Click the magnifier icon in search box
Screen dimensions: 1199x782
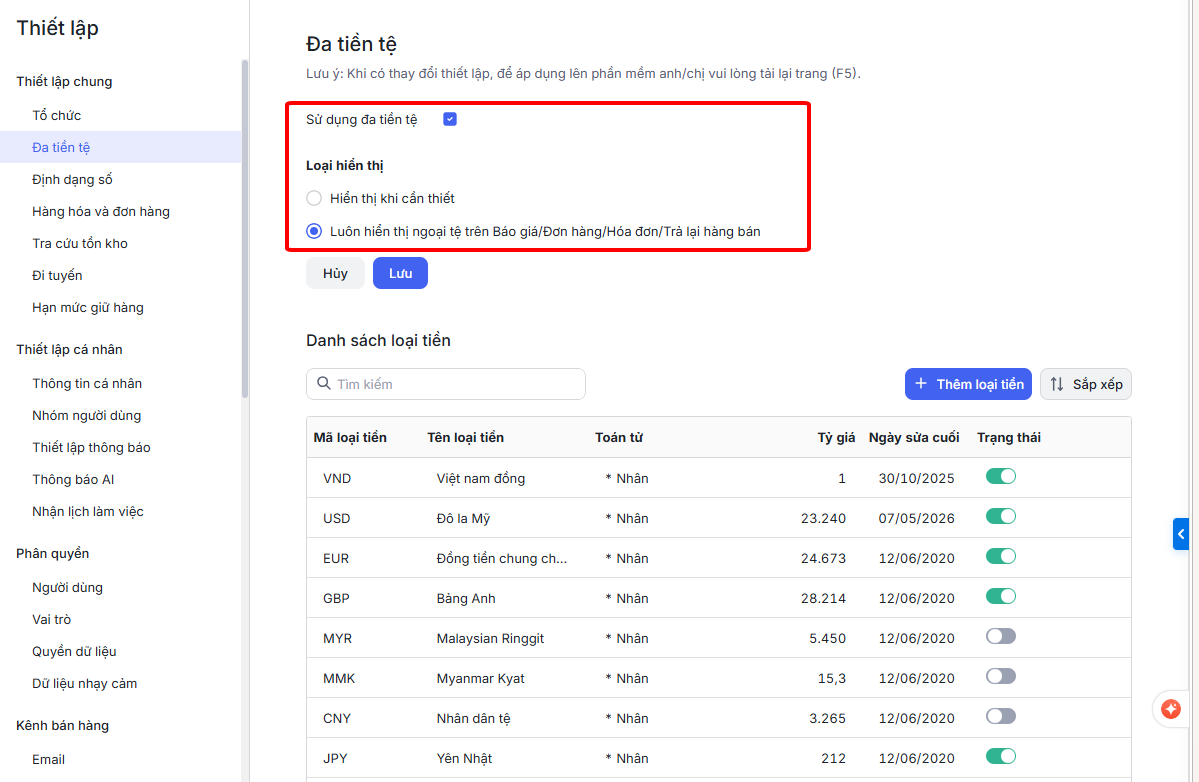(324, 384)
